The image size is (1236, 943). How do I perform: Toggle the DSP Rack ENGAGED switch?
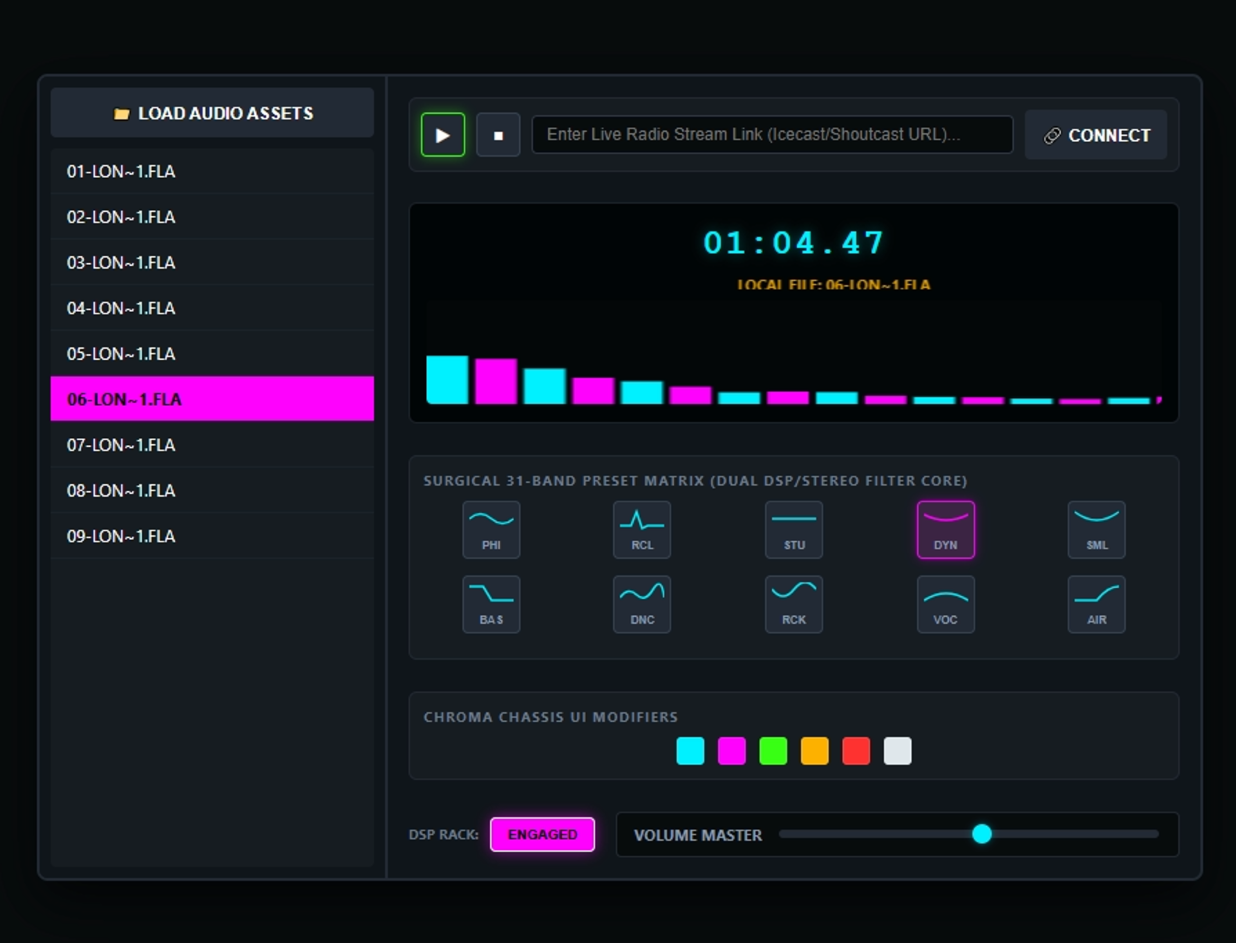pos(542,834)
